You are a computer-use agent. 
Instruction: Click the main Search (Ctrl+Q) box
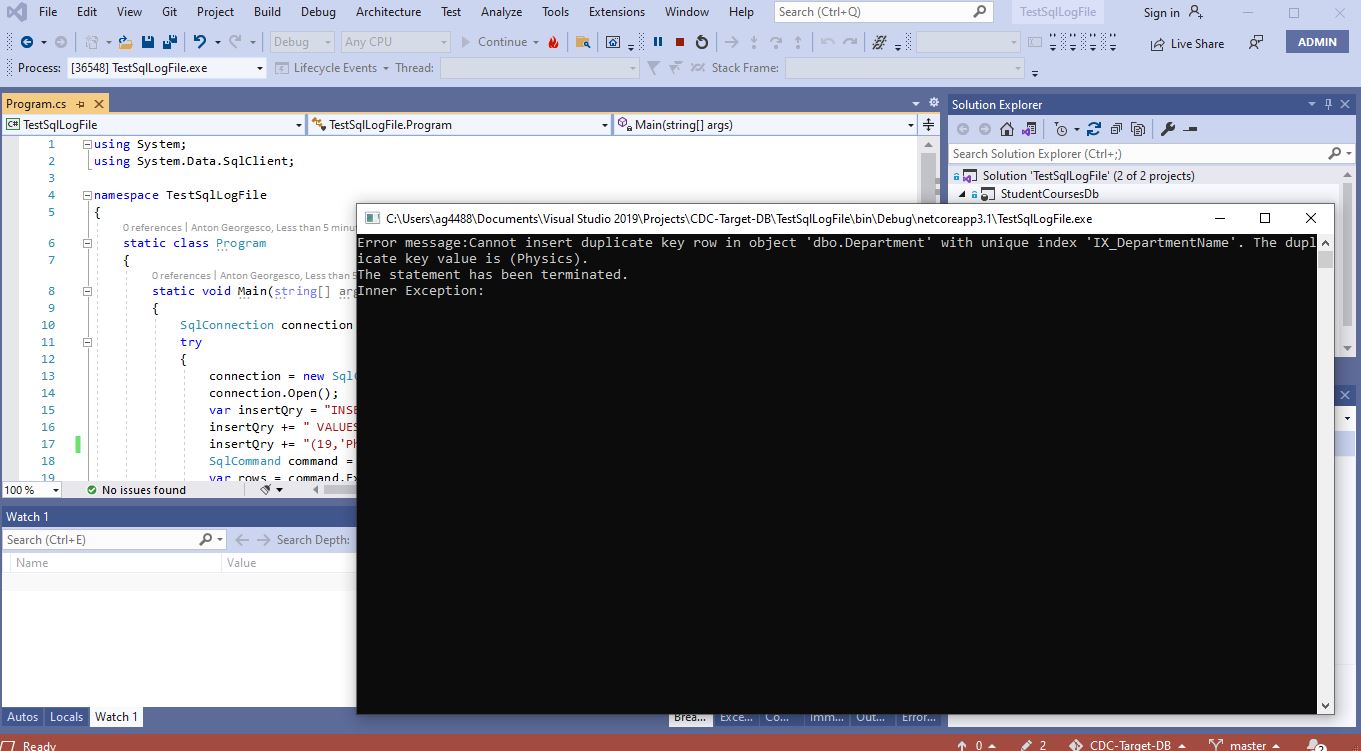(x=884, y=12)
